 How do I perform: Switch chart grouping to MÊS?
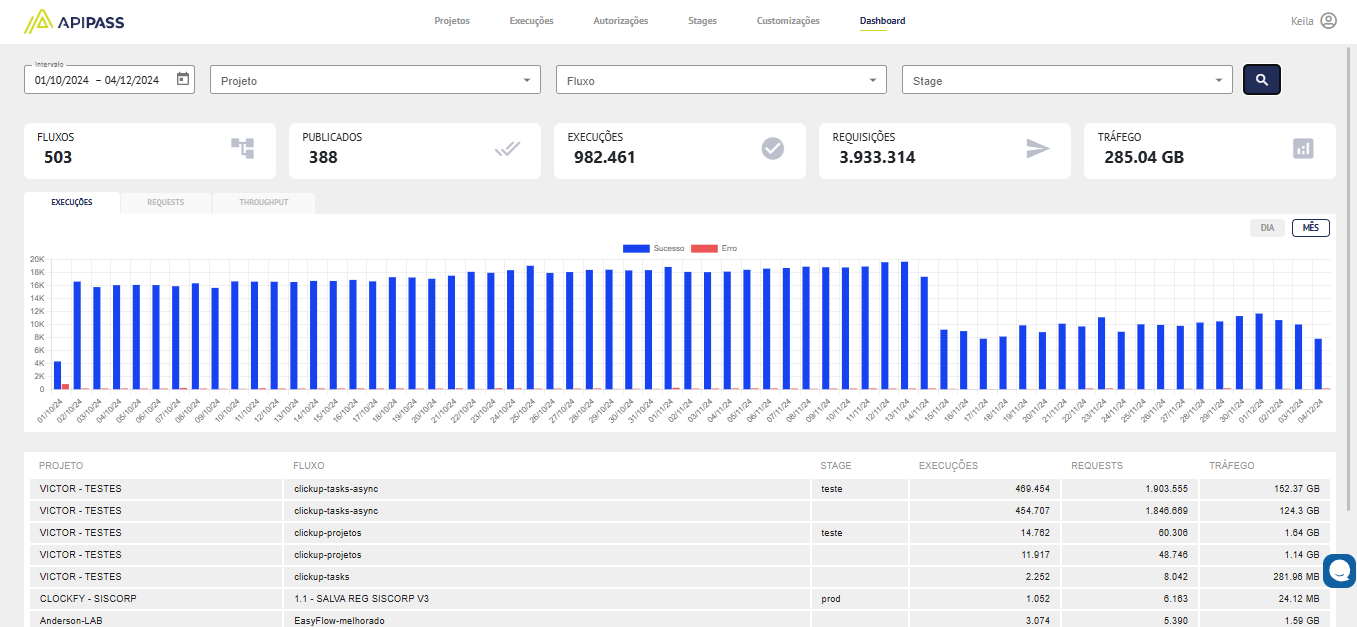click(x=1310, y=228)
